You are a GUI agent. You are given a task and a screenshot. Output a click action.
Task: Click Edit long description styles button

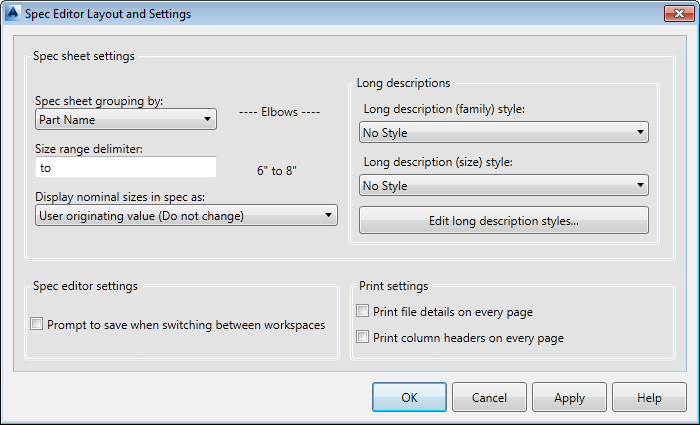[504, 220]
